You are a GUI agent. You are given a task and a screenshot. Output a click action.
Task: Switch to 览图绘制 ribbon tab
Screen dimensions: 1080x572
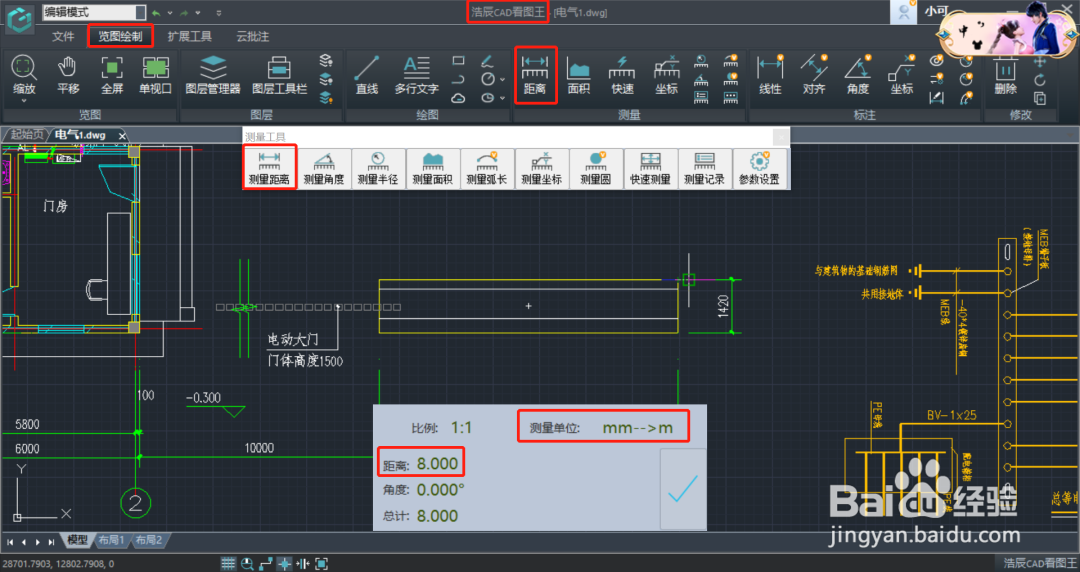(120, 36)
